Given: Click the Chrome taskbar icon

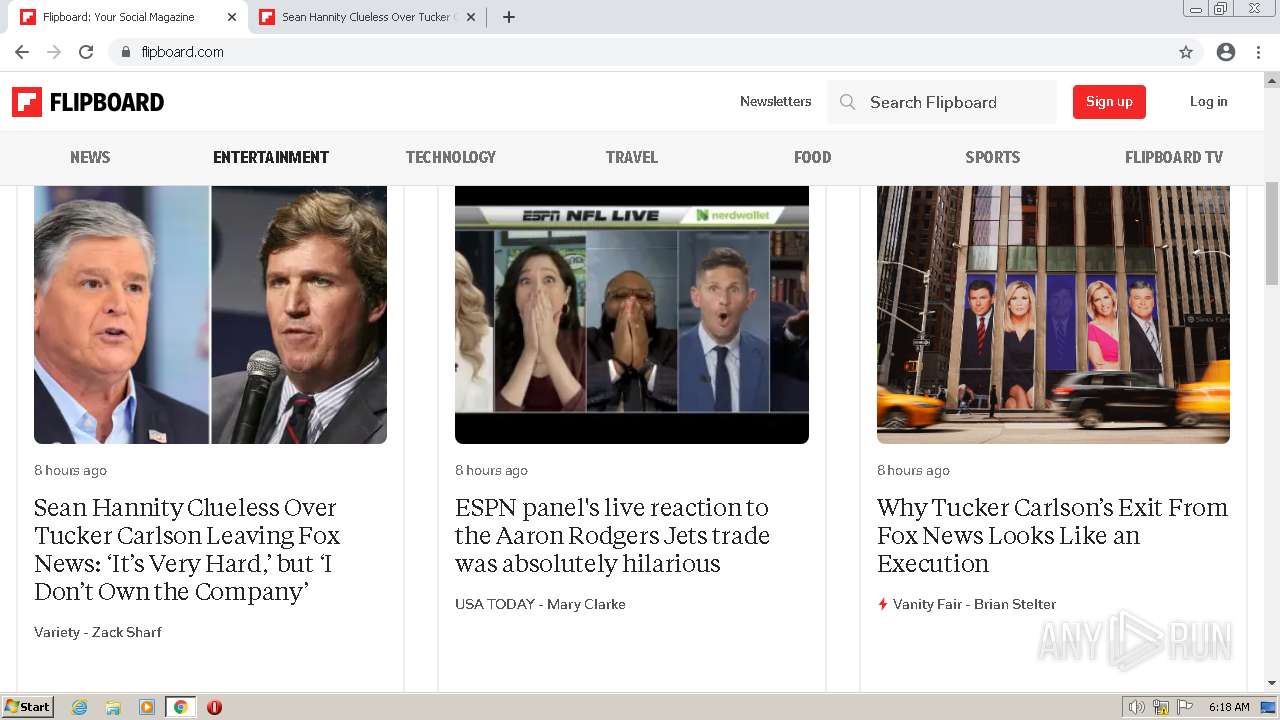Looking at the screenshot, I should click(x=180, y=707).
